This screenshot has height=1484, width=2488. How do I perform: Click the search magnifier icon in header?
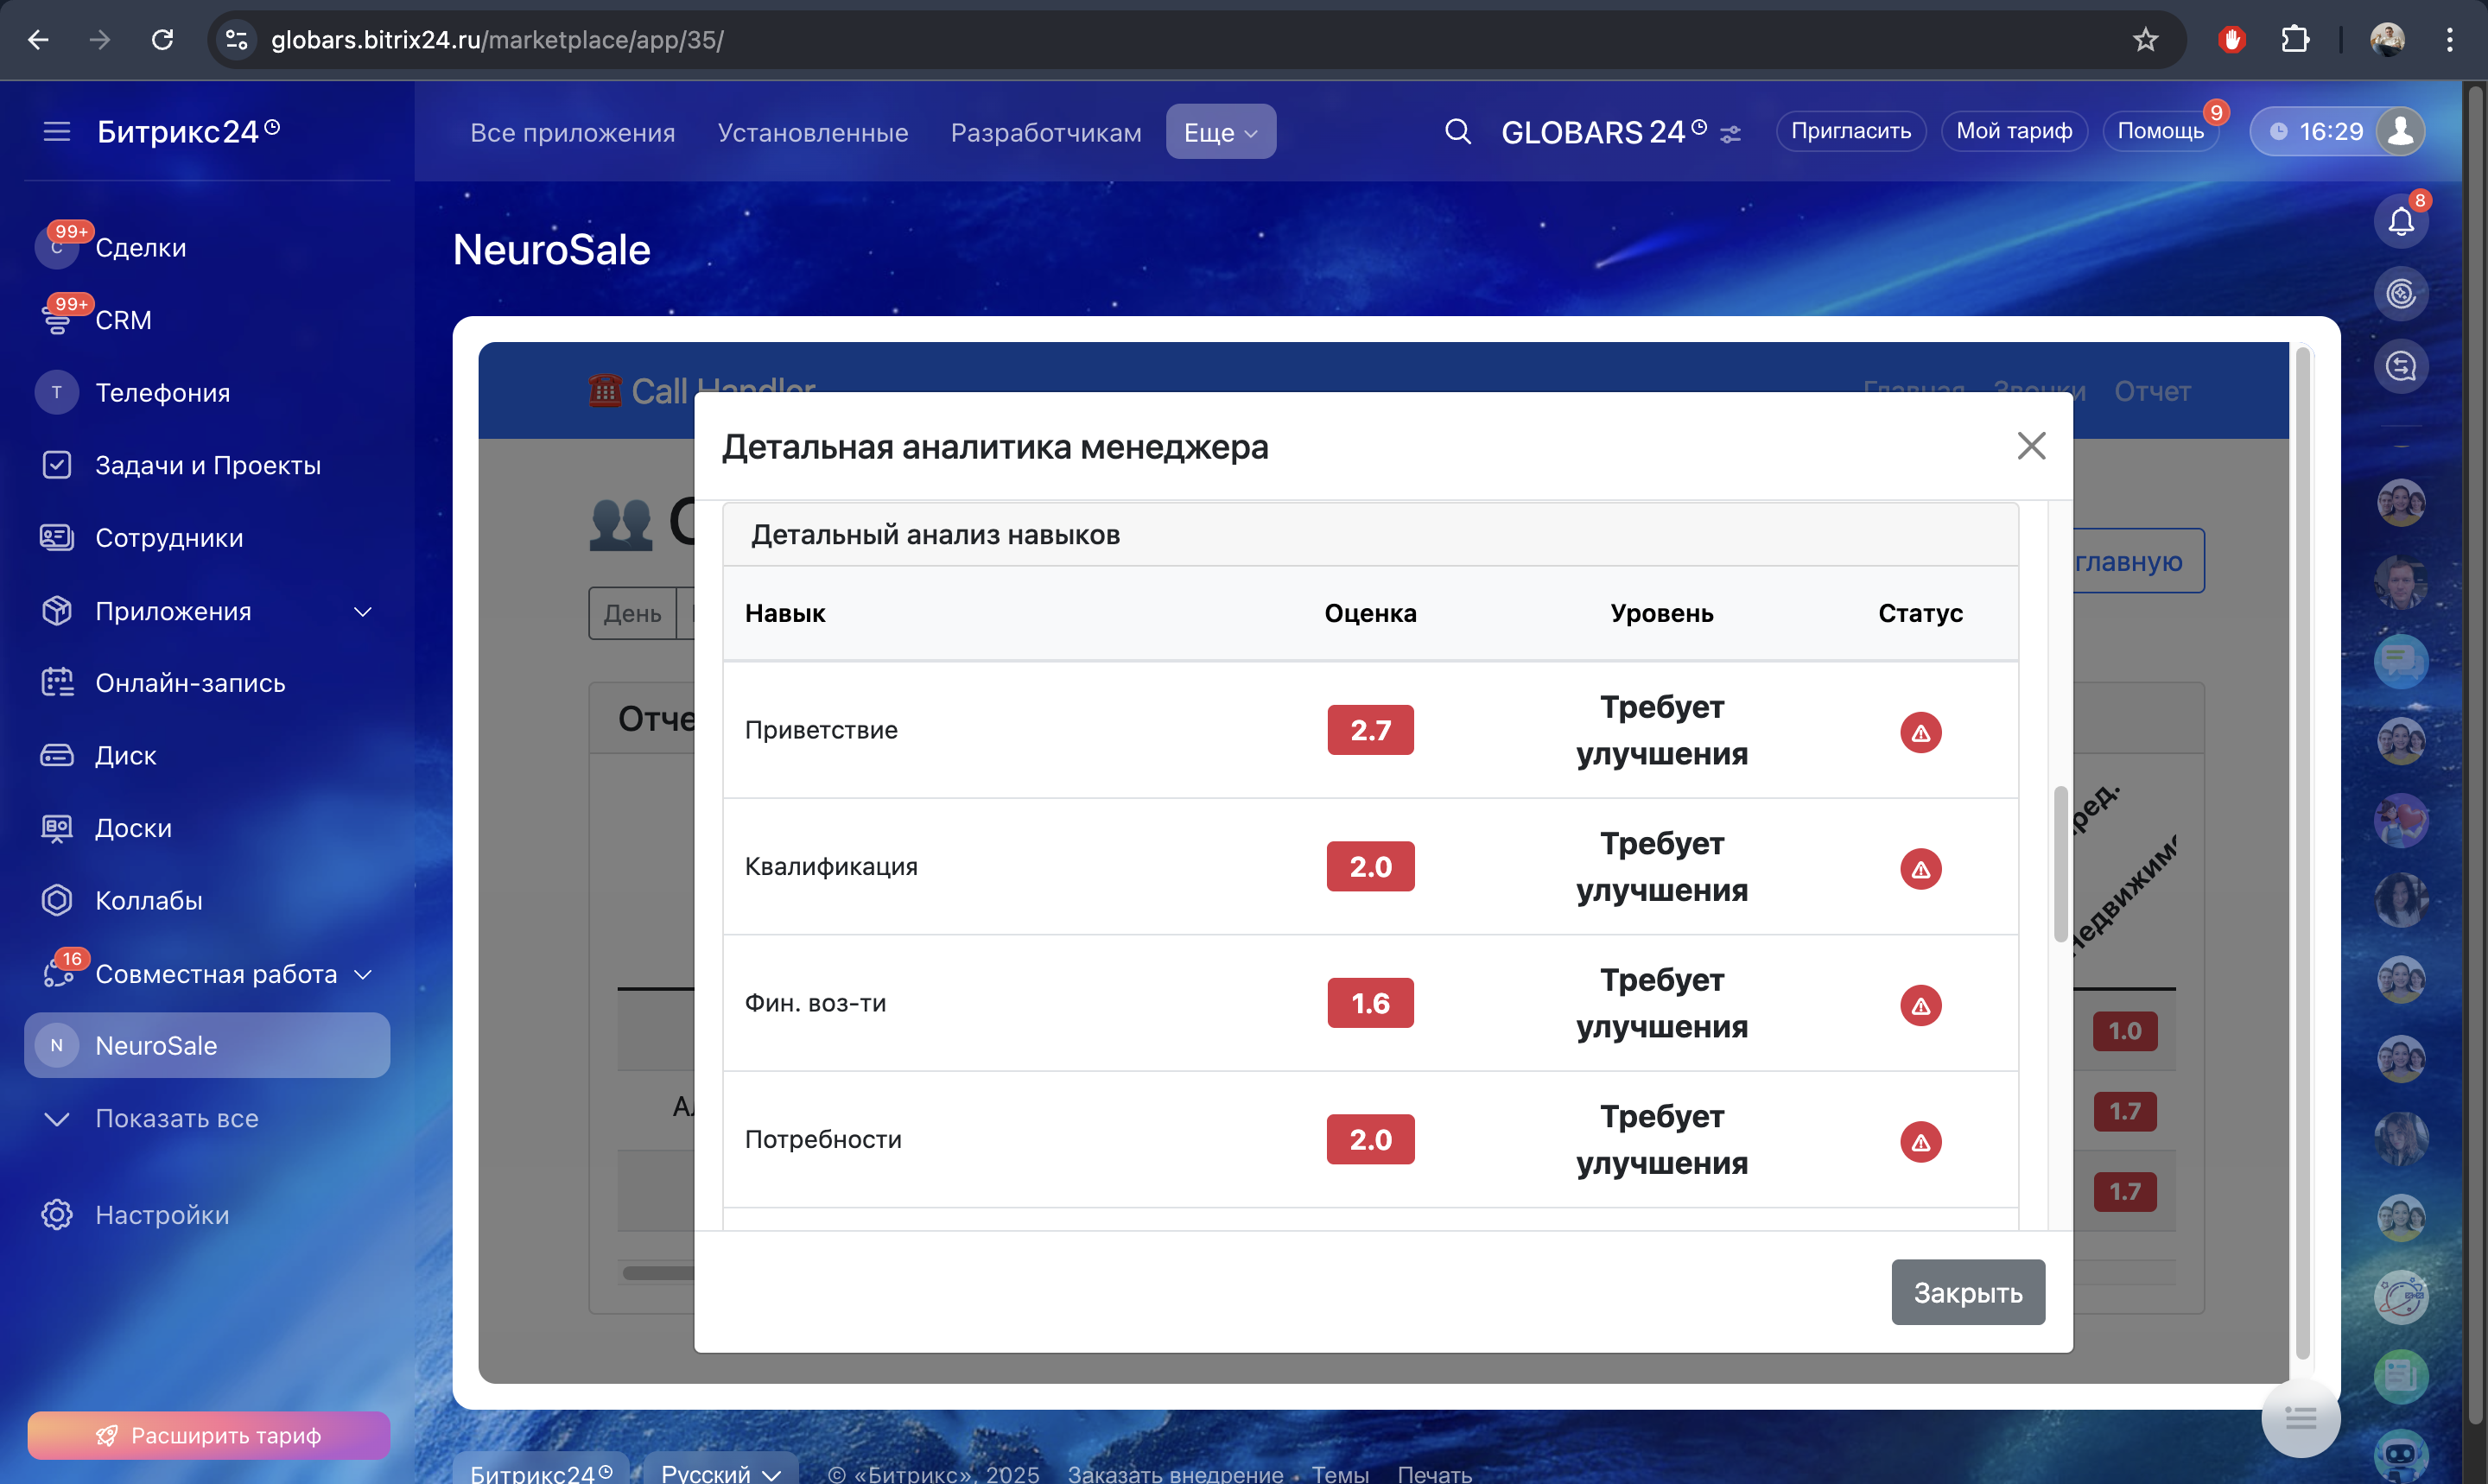click(x=1457, y=131)
